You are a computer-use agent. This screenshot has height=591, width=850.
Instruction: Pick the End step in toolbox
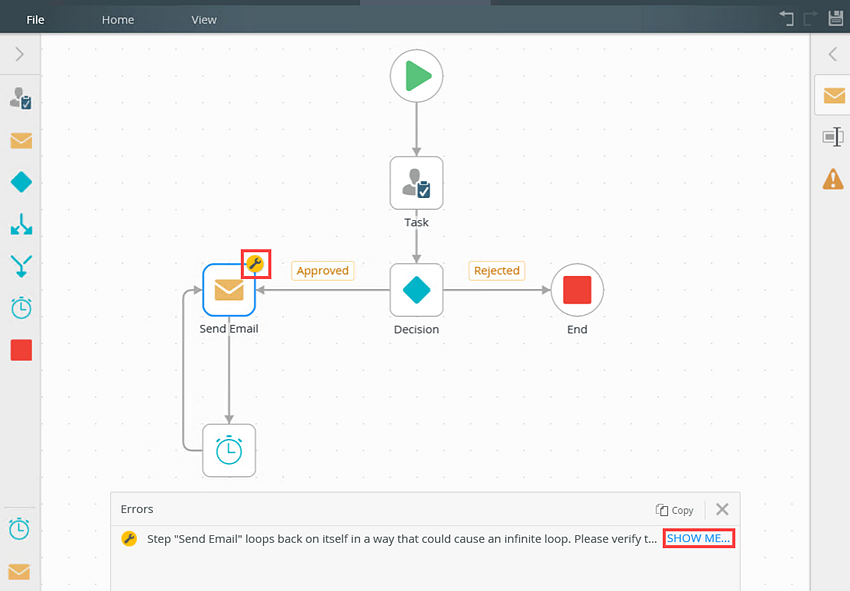21,350
